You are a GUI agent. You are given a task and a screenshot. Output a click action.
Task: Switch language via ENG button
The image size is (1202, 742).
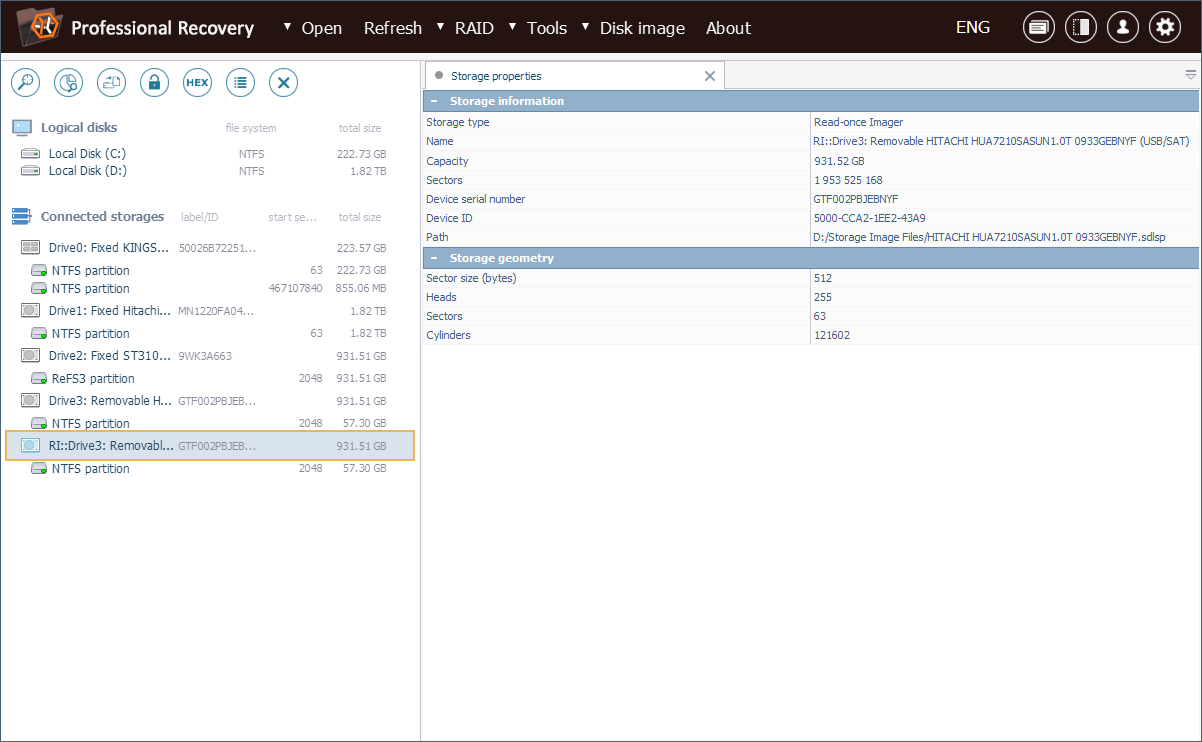[x=973, y=27]
